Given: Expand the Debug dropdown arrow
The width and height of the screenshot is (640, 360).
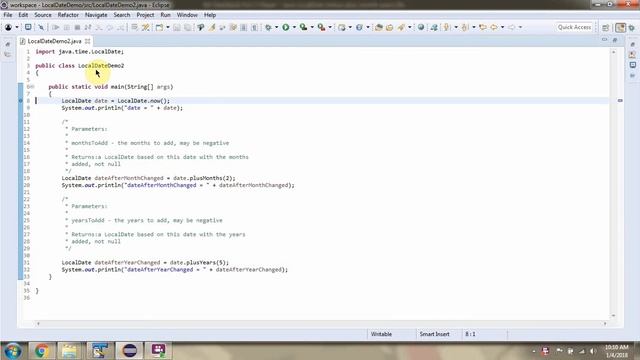Looking at the screenshot, I should tap(276, 27).
